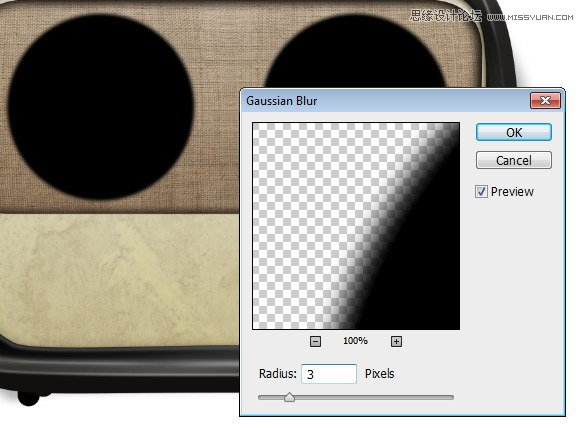Click the 100% zoom level text

coord(355,341)
